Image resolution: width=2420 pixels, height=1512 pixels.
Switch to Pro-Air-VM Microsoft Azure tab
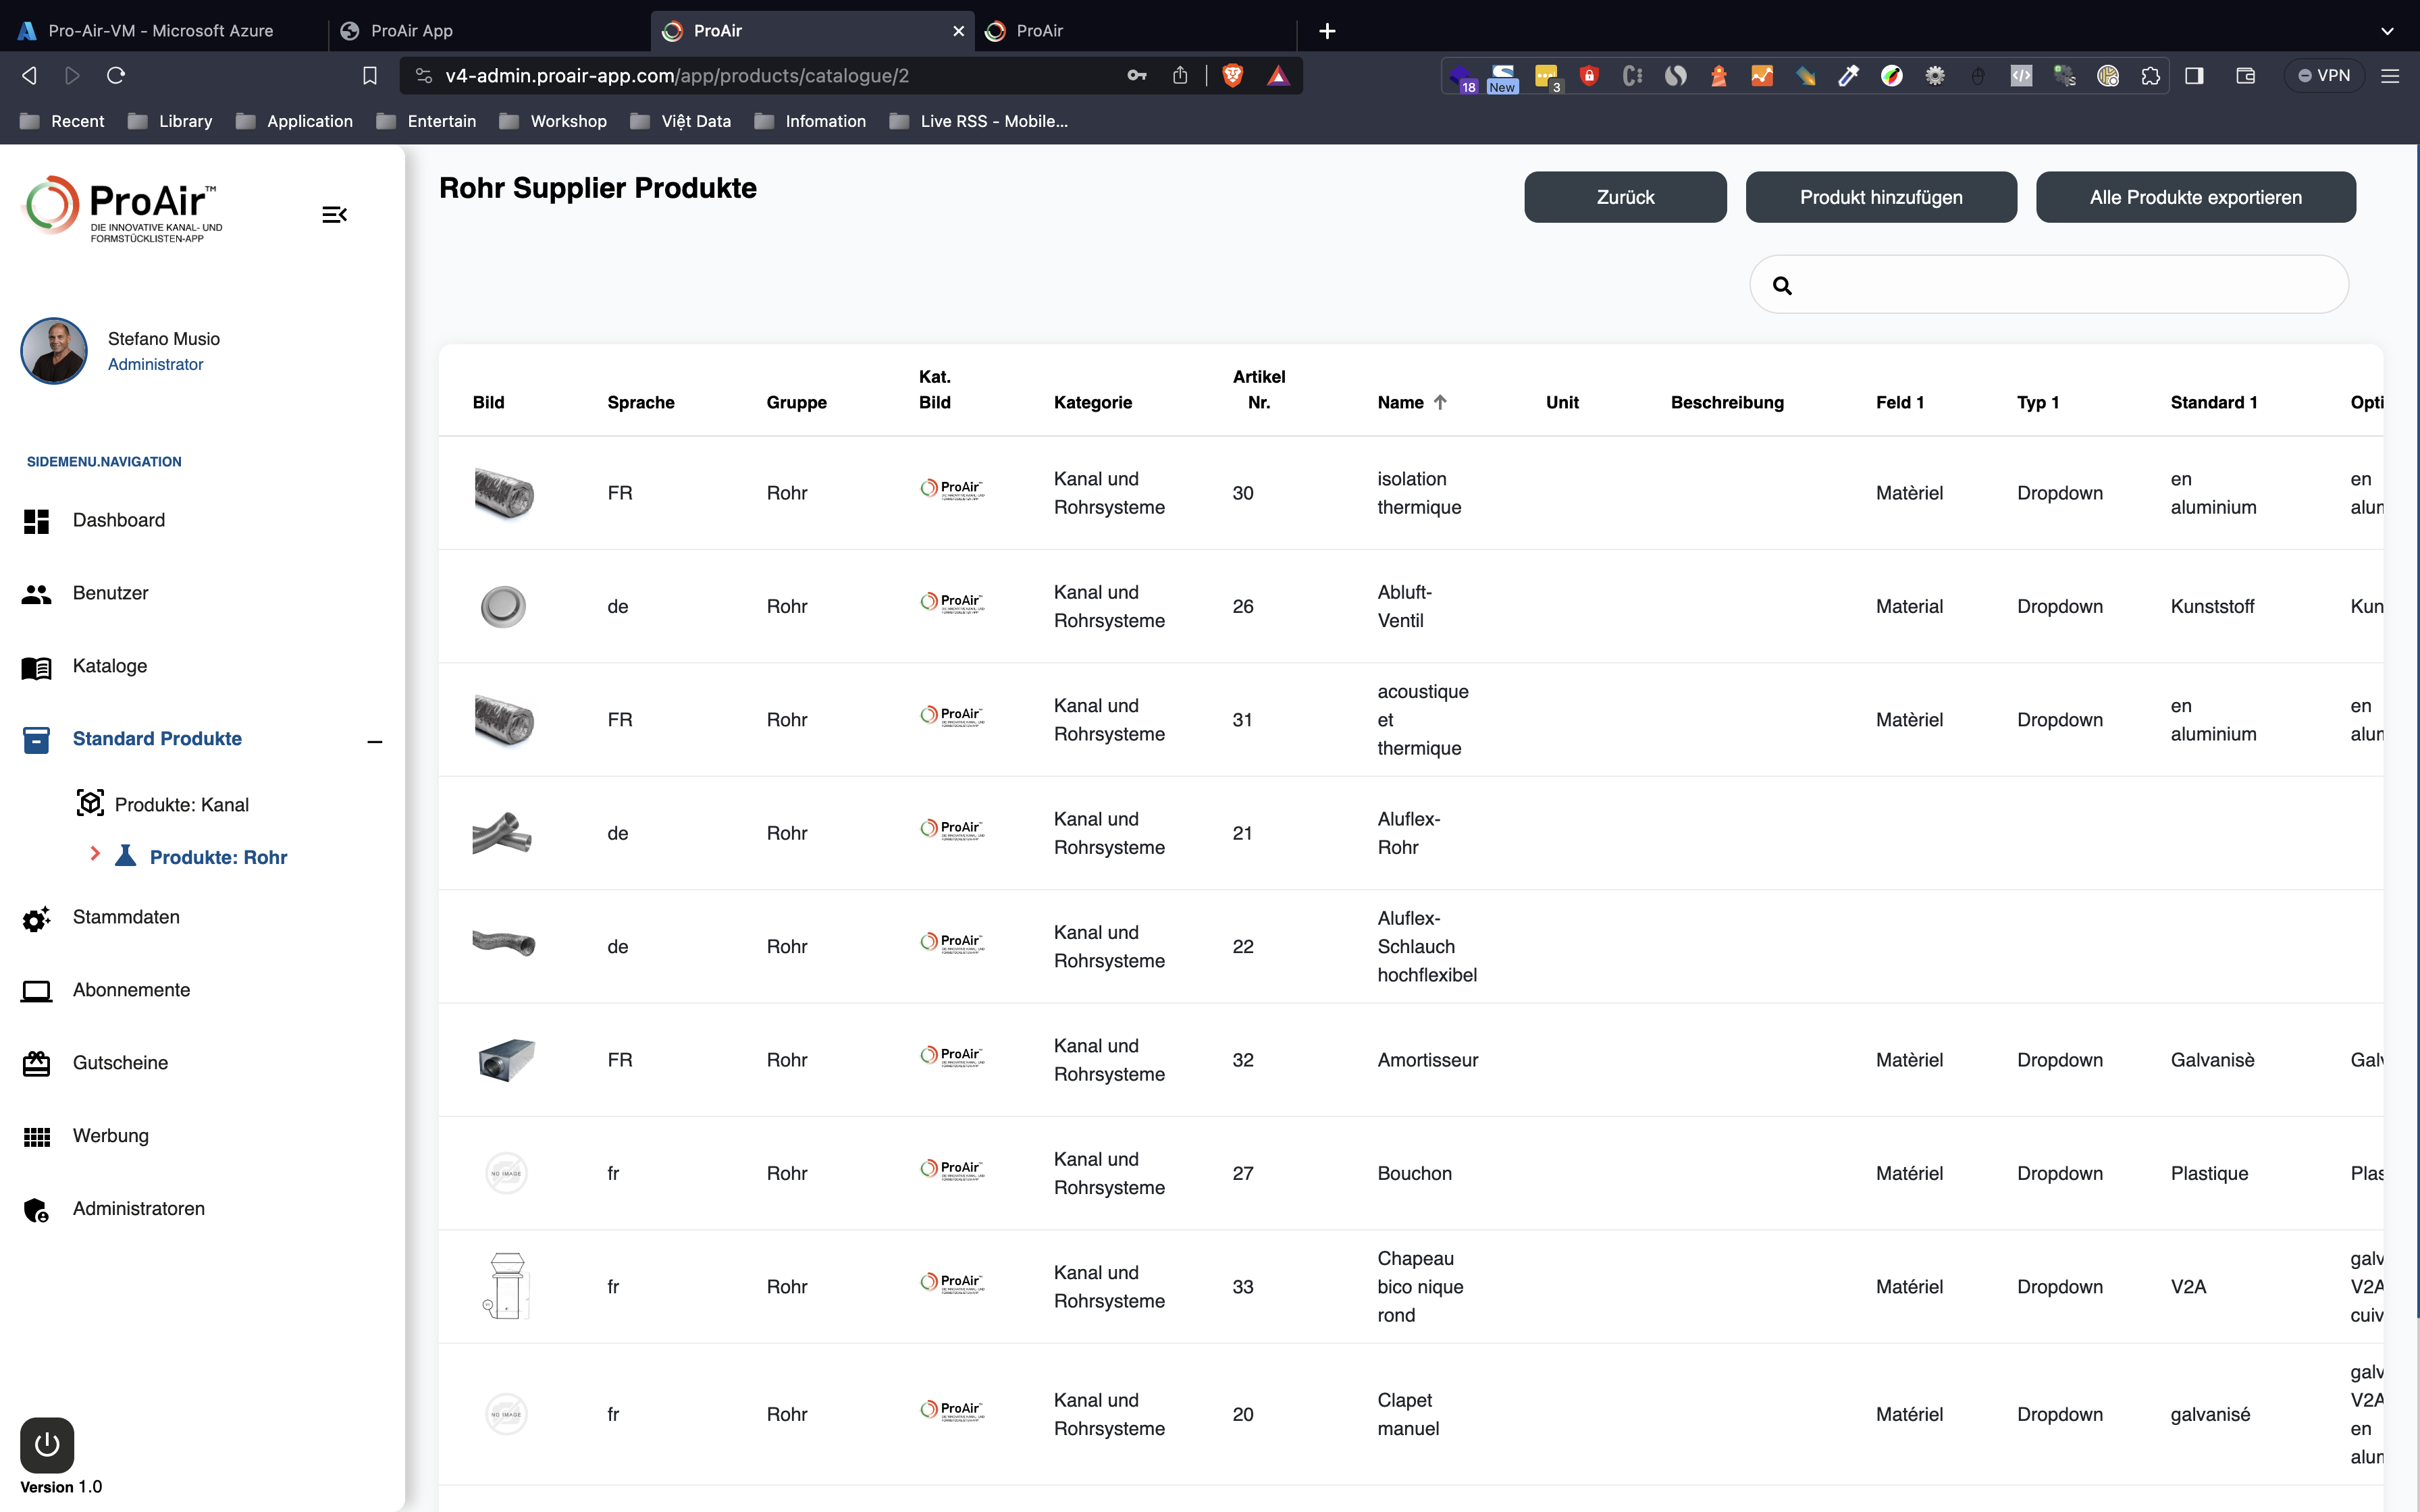[x=160, y=31]
